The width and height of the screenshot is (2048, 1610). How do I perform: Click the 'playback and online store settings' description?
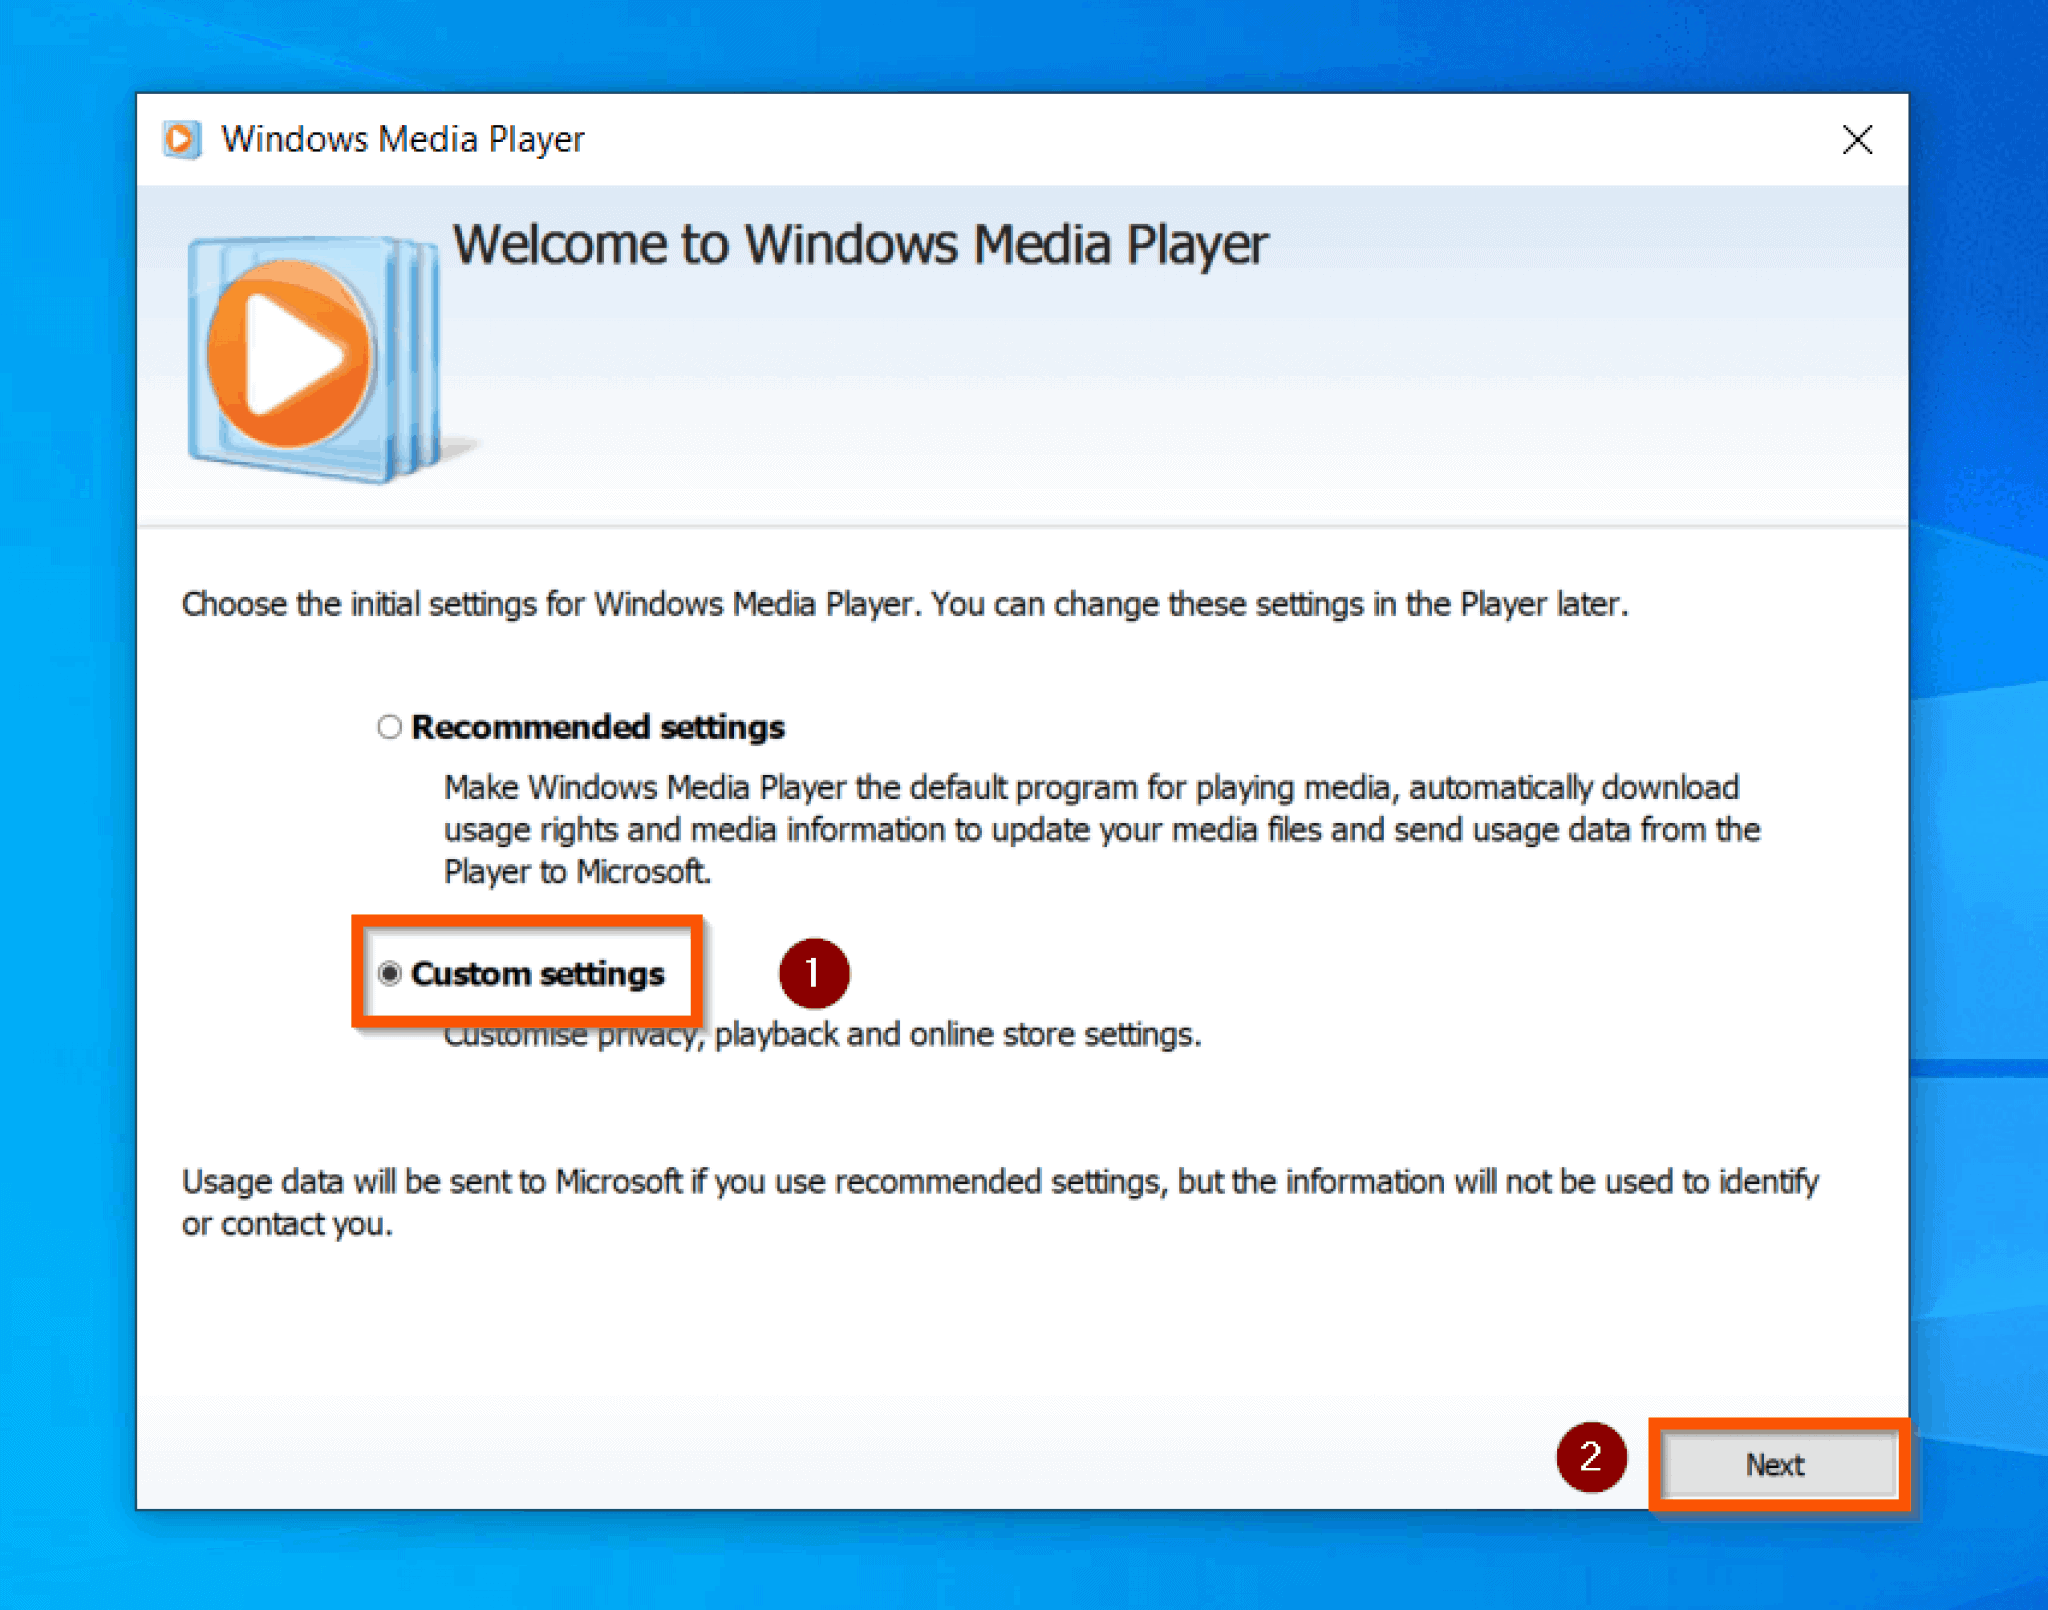[822, 1034]
